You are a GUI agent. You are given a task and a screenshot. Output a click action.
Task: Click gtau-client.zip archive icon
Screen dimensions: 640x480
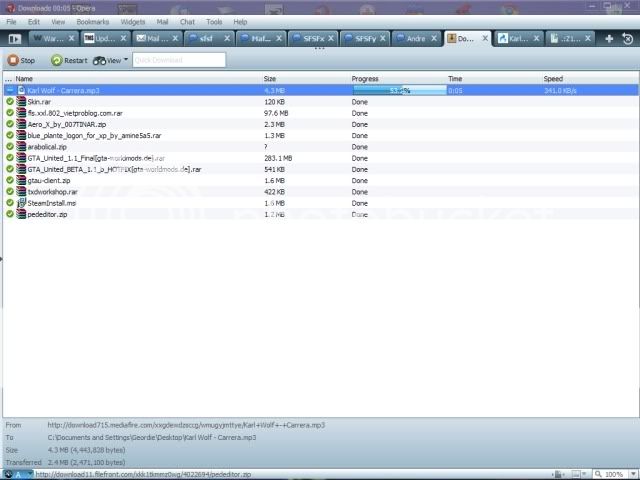coord(21,180)
